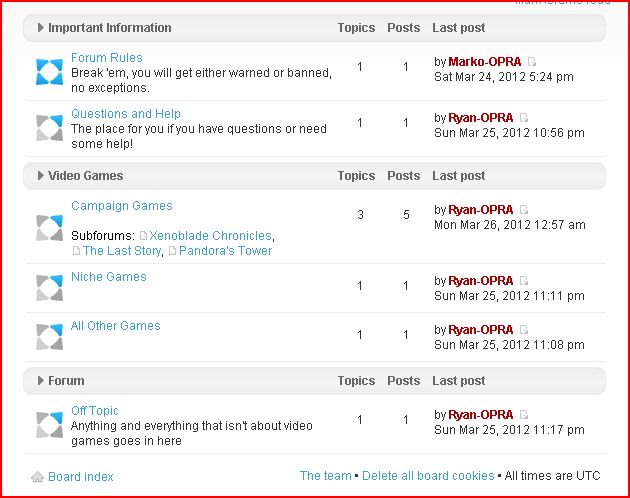
Task: Click the Questions and Help forum status icon
Action: [x=49, y=128]
